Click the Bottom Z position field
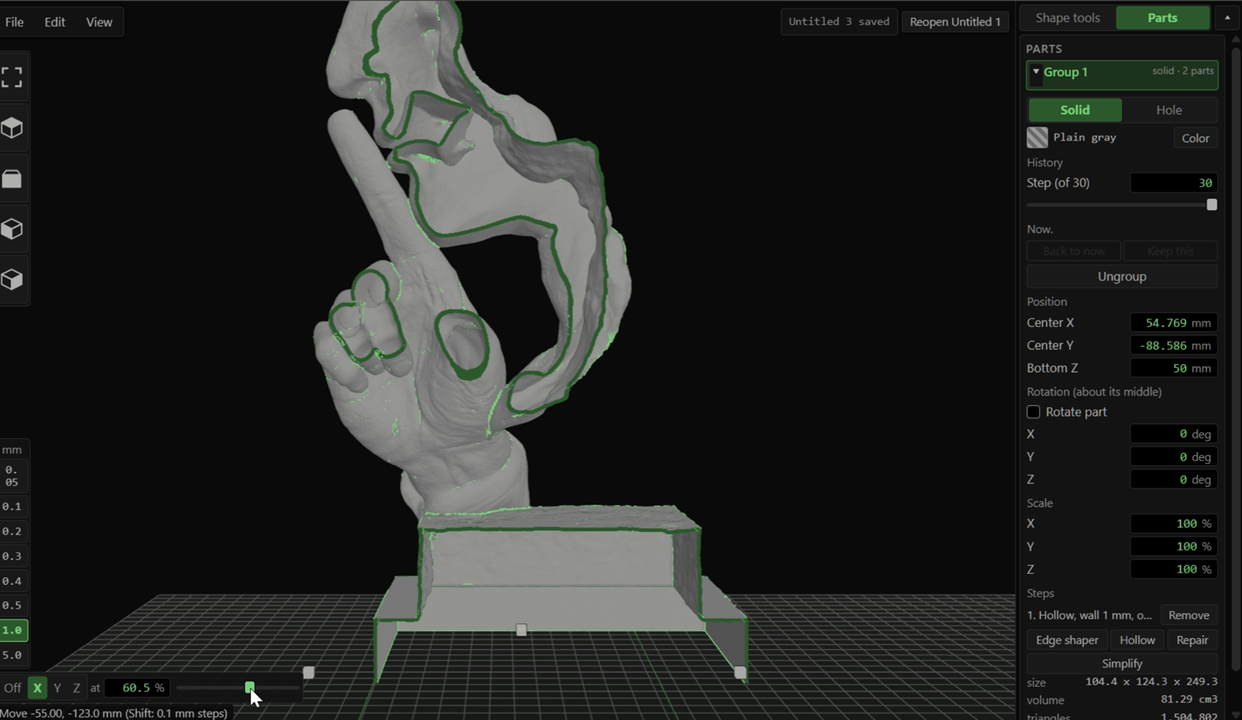 [1173, 368]
